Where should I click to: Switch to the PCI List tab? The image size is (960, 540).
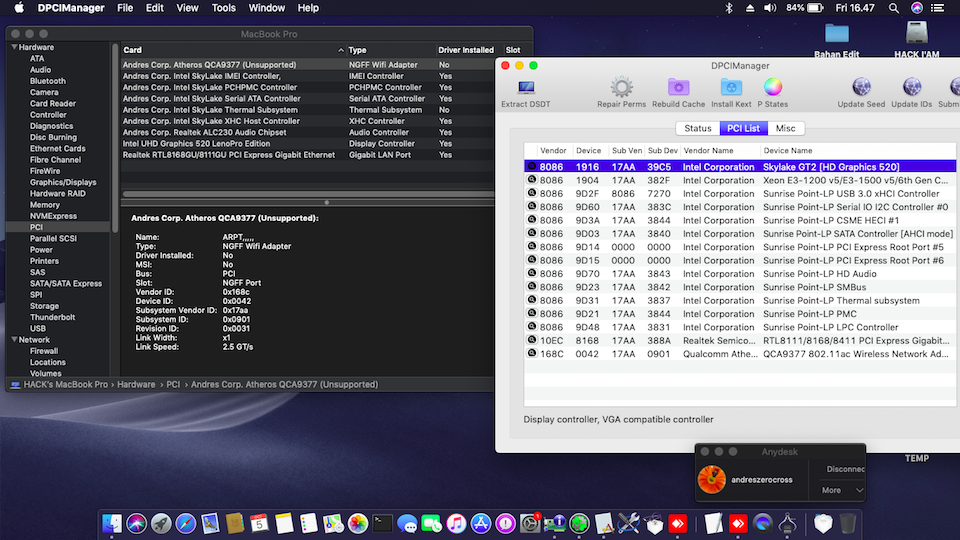pos(743,128)
